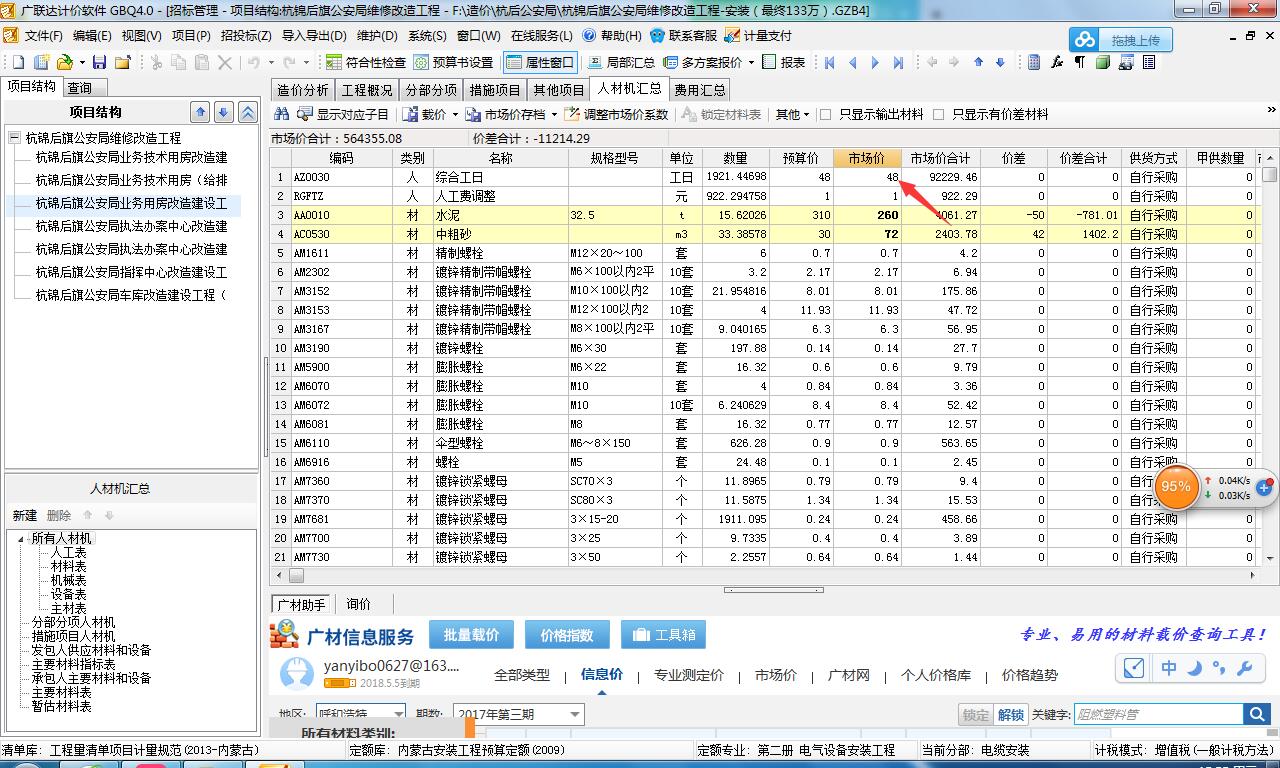Screen dimensions: 1280x768
Task: Select 杭锦后旗公安局指挥中心改造建设工 project
Action: pyautogui.click(x=131, y=272)
